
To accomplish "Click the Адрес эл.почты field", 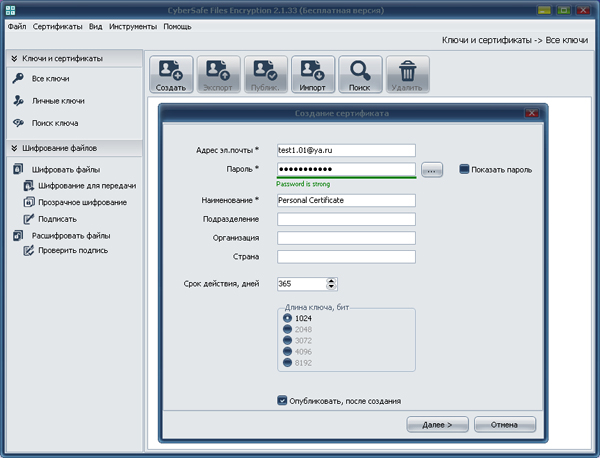I will (x=346, y=150).
